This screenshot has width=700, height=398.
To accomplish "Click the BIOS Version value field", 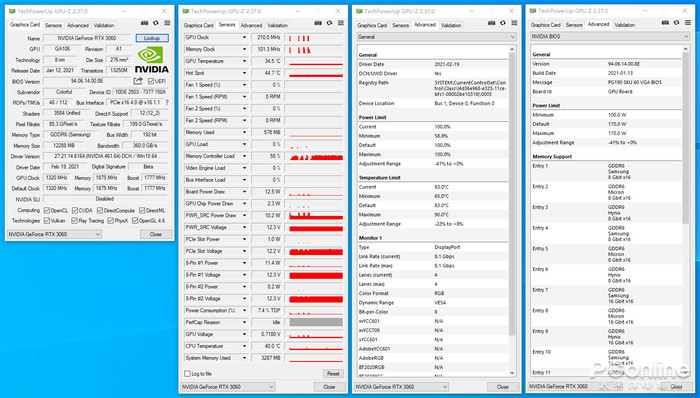I will coord(87,81).
